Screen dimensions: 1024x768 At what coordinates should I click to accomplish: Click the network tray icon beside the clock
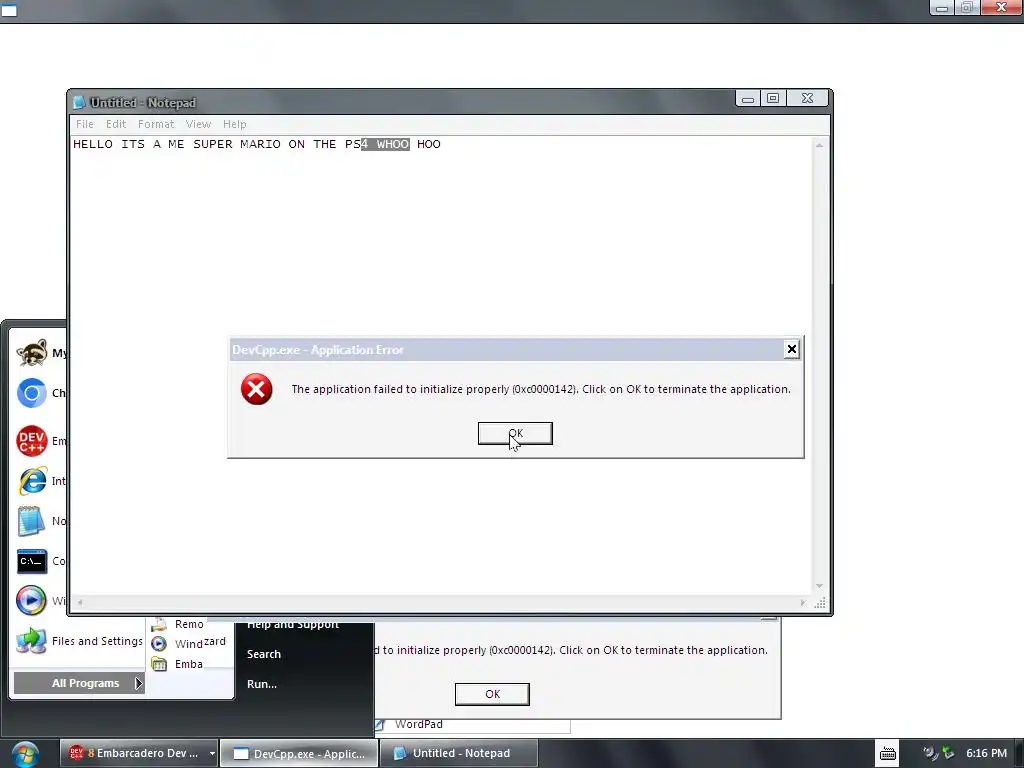948,754
